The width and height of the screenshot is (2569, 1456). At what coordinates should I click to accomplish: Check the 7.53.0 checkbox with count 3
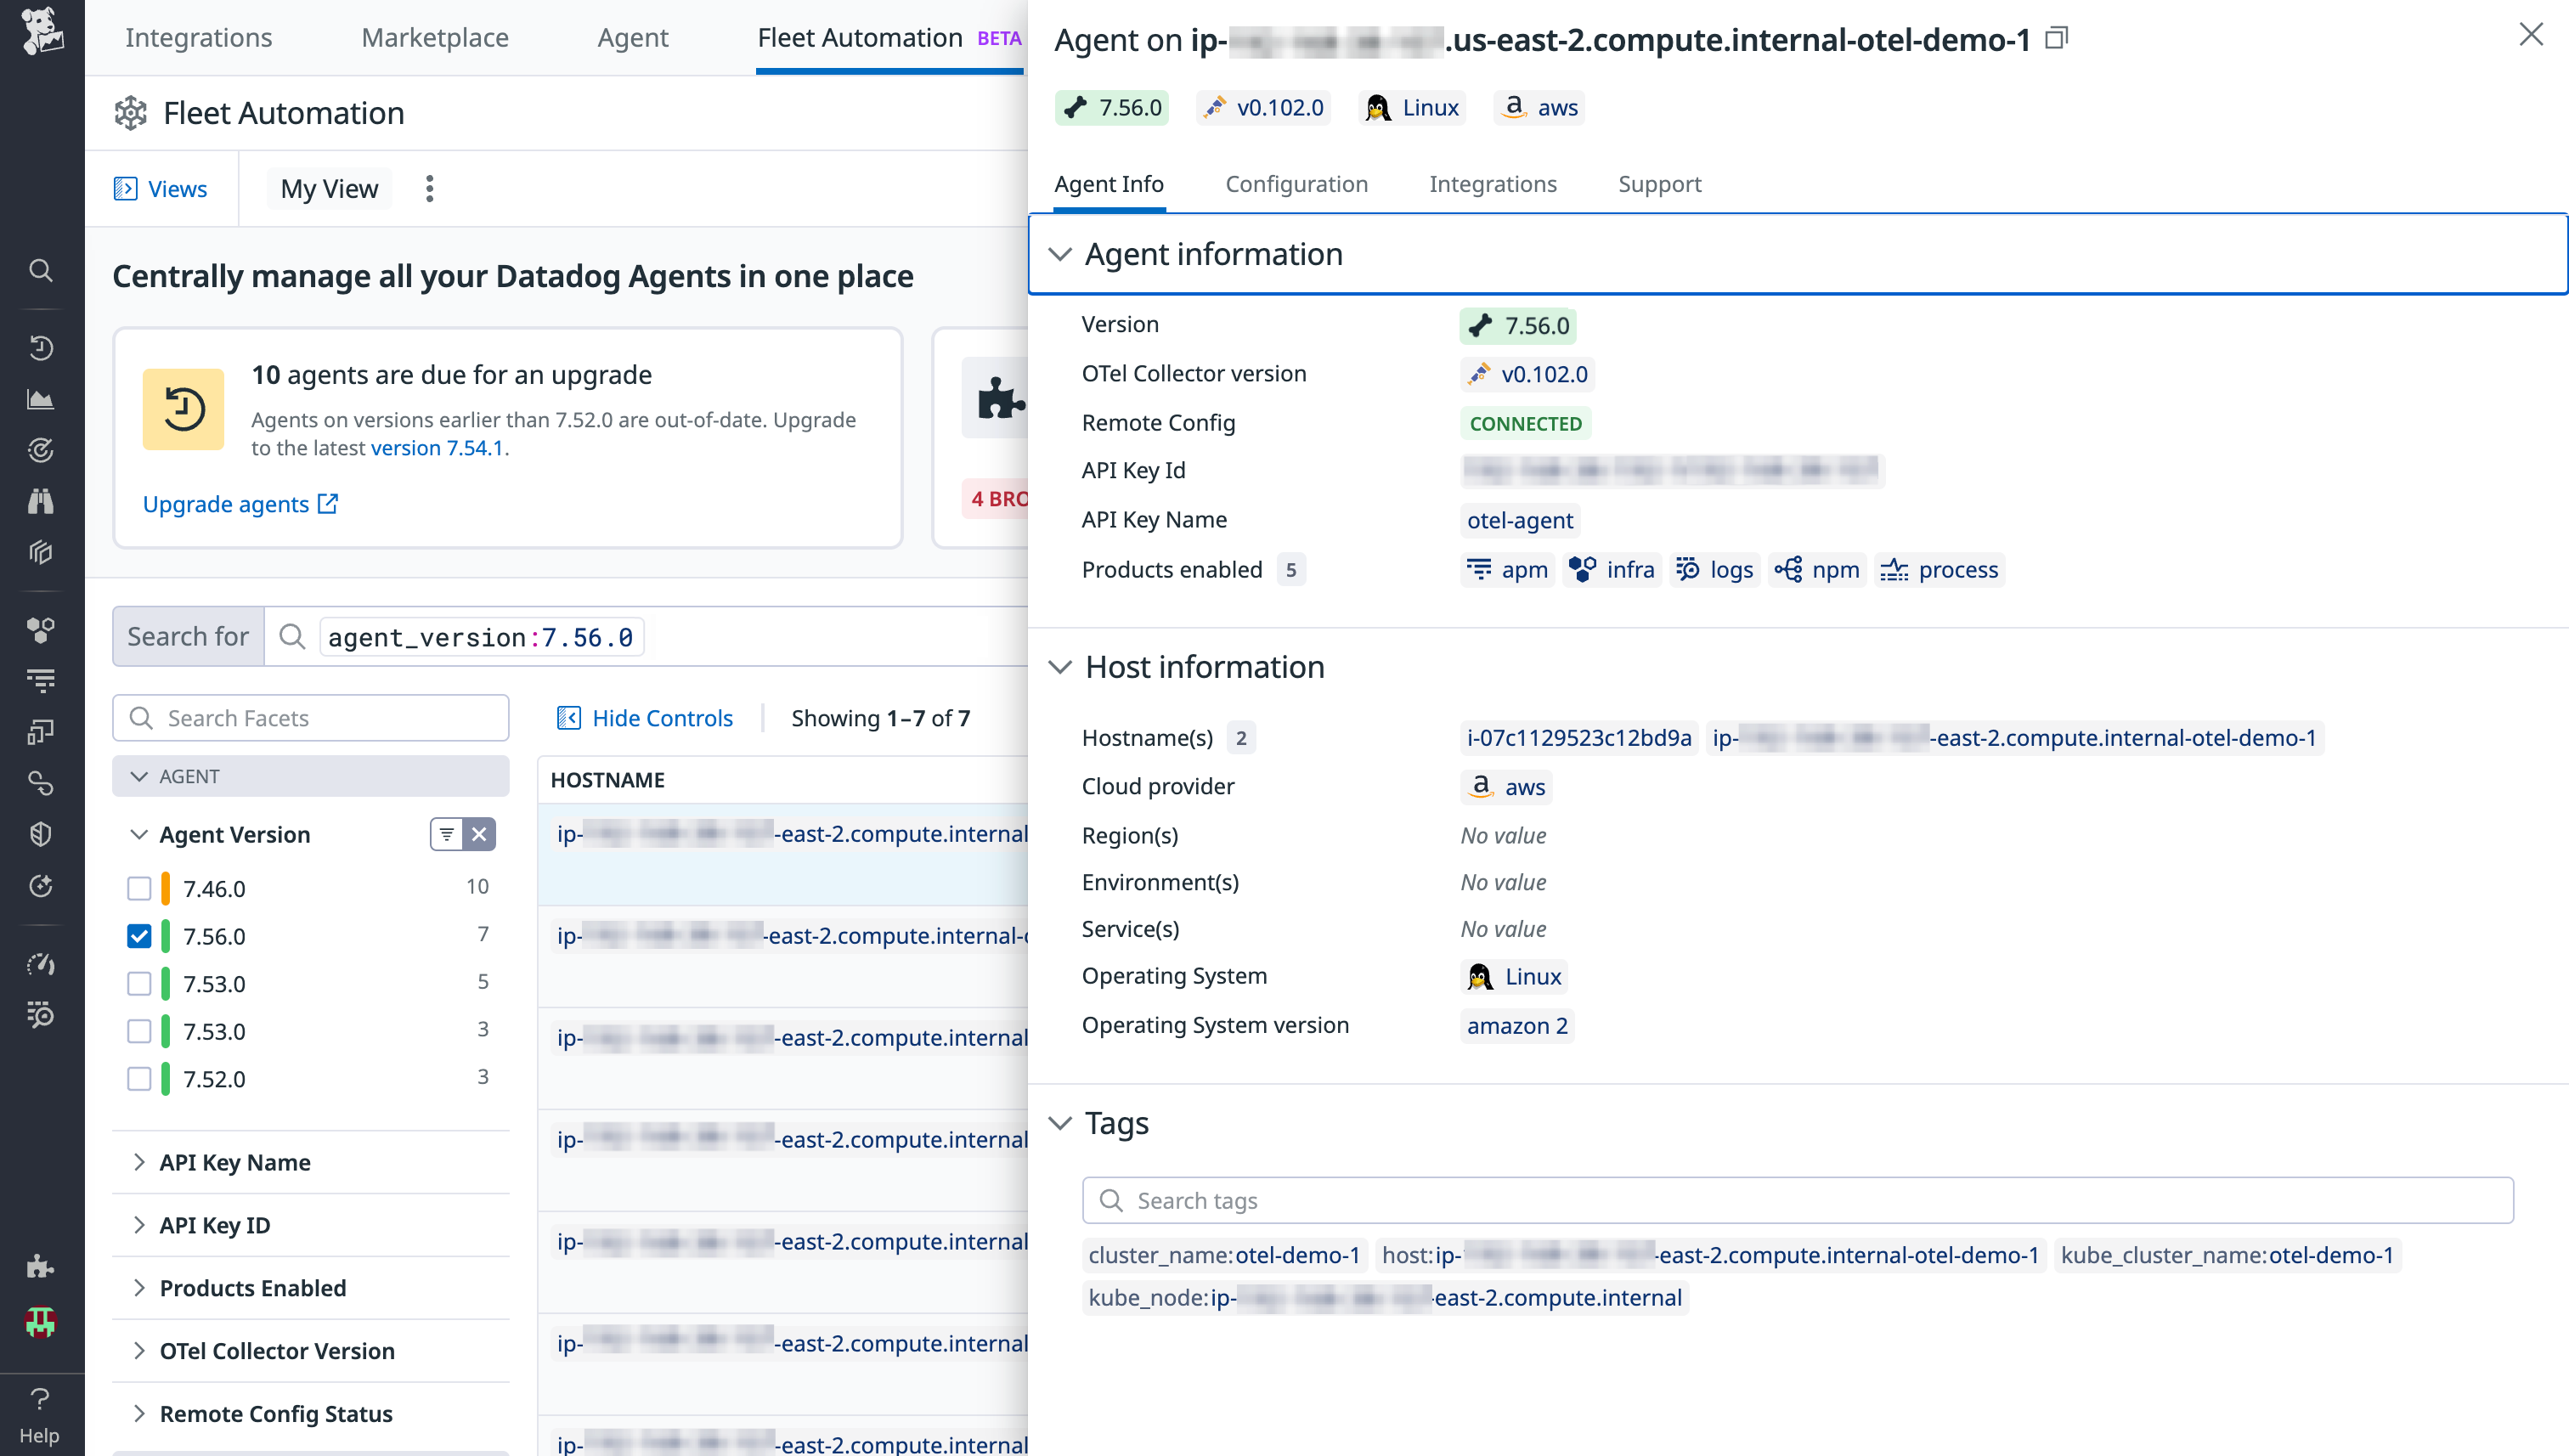click(139, 1031)
